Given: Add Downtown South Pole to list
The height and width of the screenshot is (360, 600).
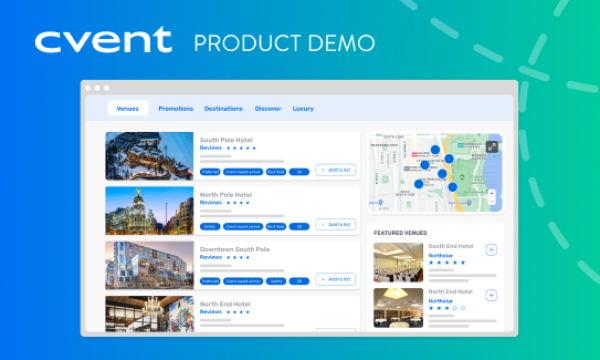Looking at the screenshot, I should [x=336, y=279].
